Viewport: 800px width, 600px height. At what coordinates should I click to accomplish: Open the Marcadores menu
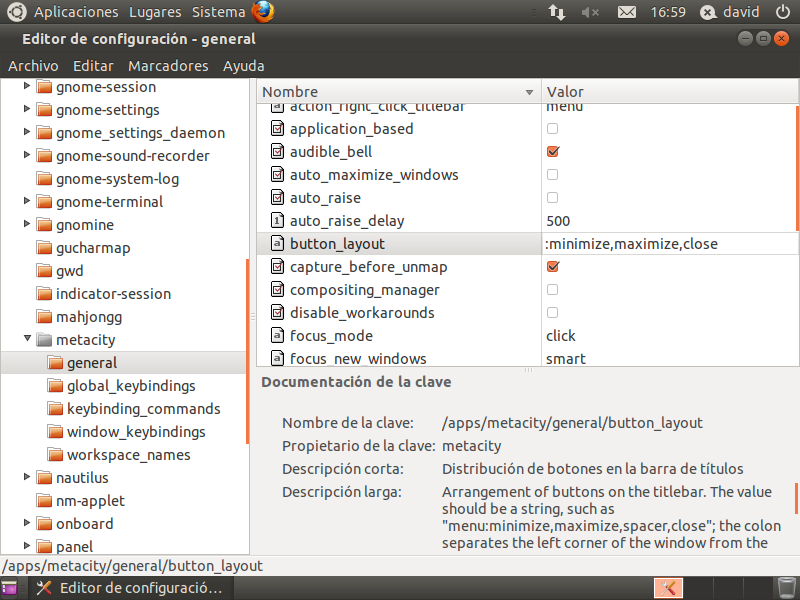coord(168,66)
